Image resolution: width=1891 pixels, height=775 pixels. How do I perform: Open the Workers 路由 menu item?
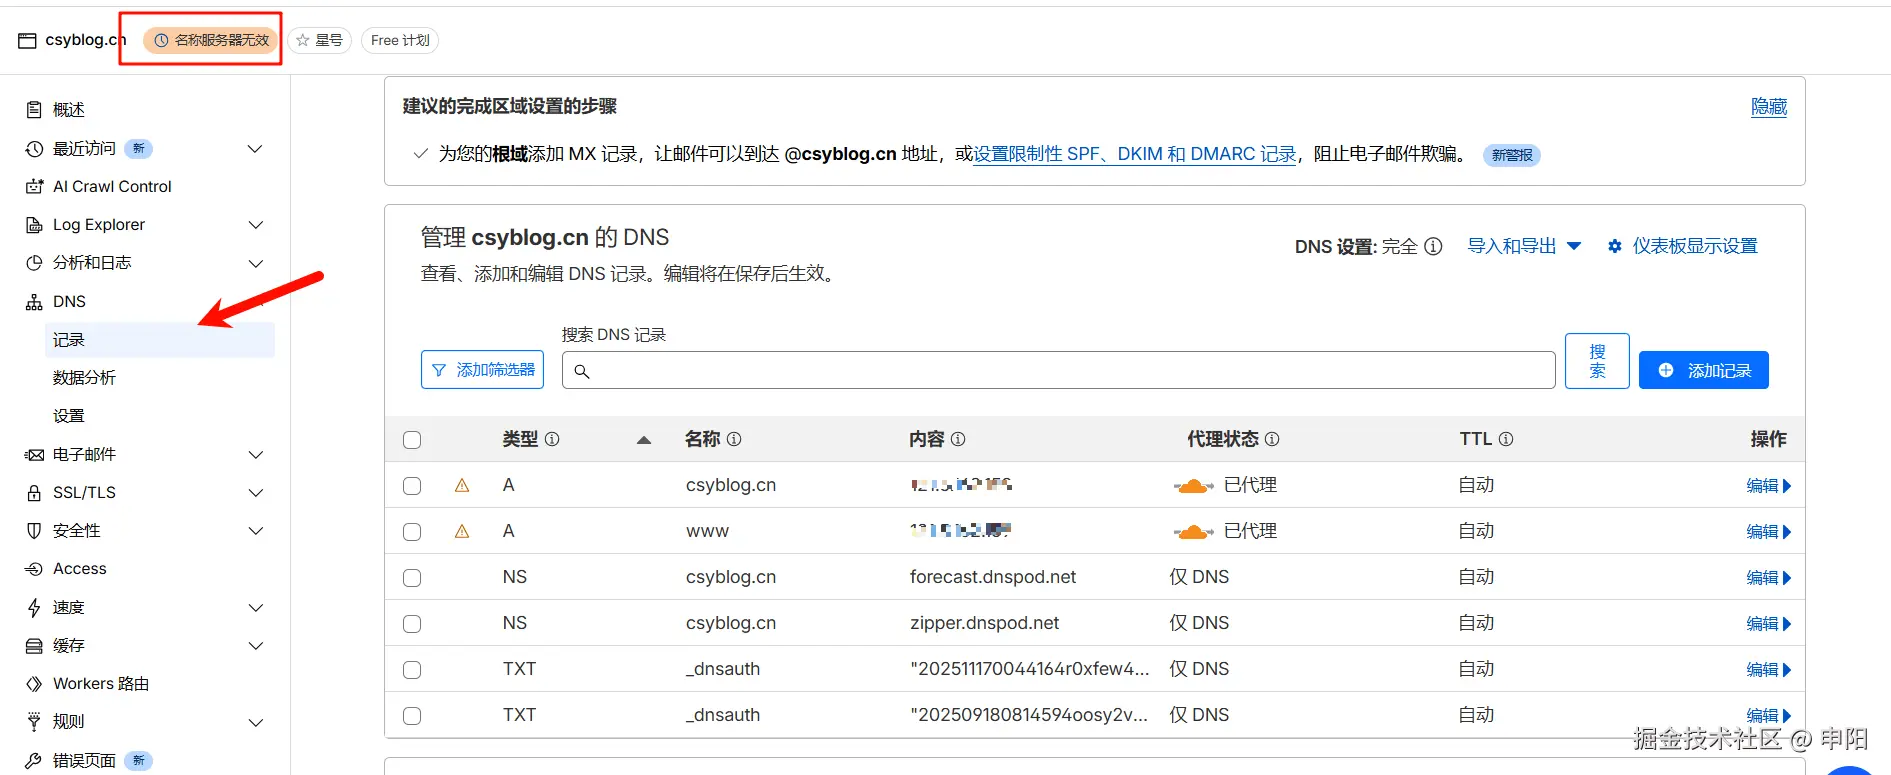click(x=101, y=684)
